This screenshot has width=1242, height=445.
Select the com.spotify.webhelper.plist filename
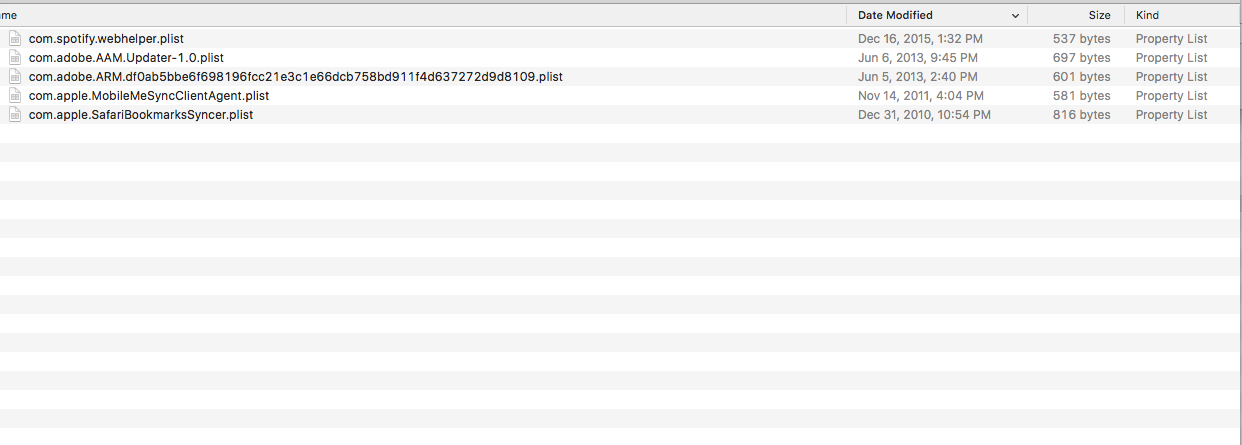tap(106, 38)
